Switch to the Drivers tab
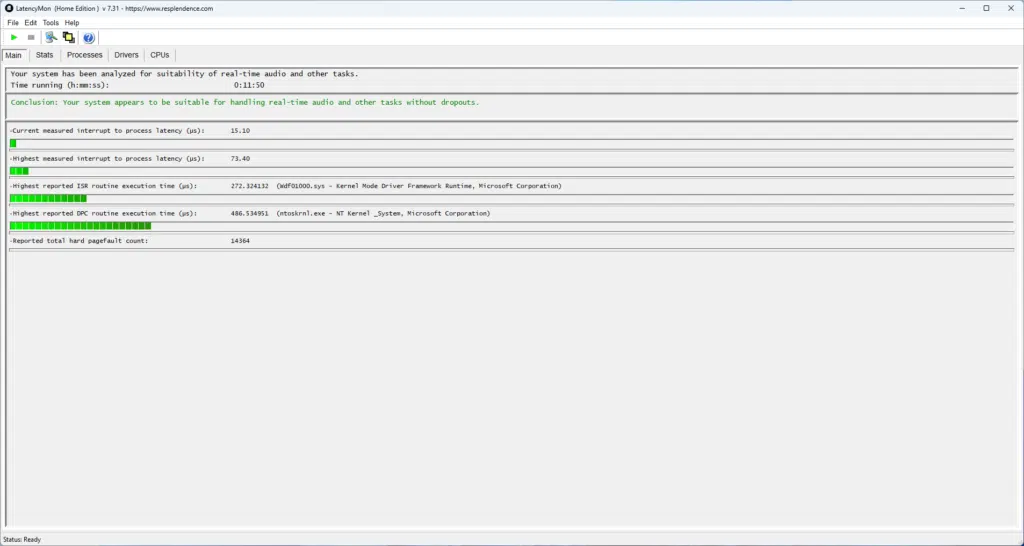The image size is (1024, 546). (x=126, y=55)
